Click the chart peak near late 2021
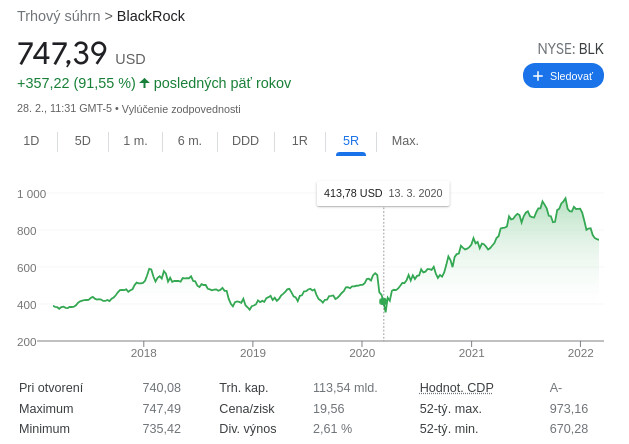 coord(566,200)
